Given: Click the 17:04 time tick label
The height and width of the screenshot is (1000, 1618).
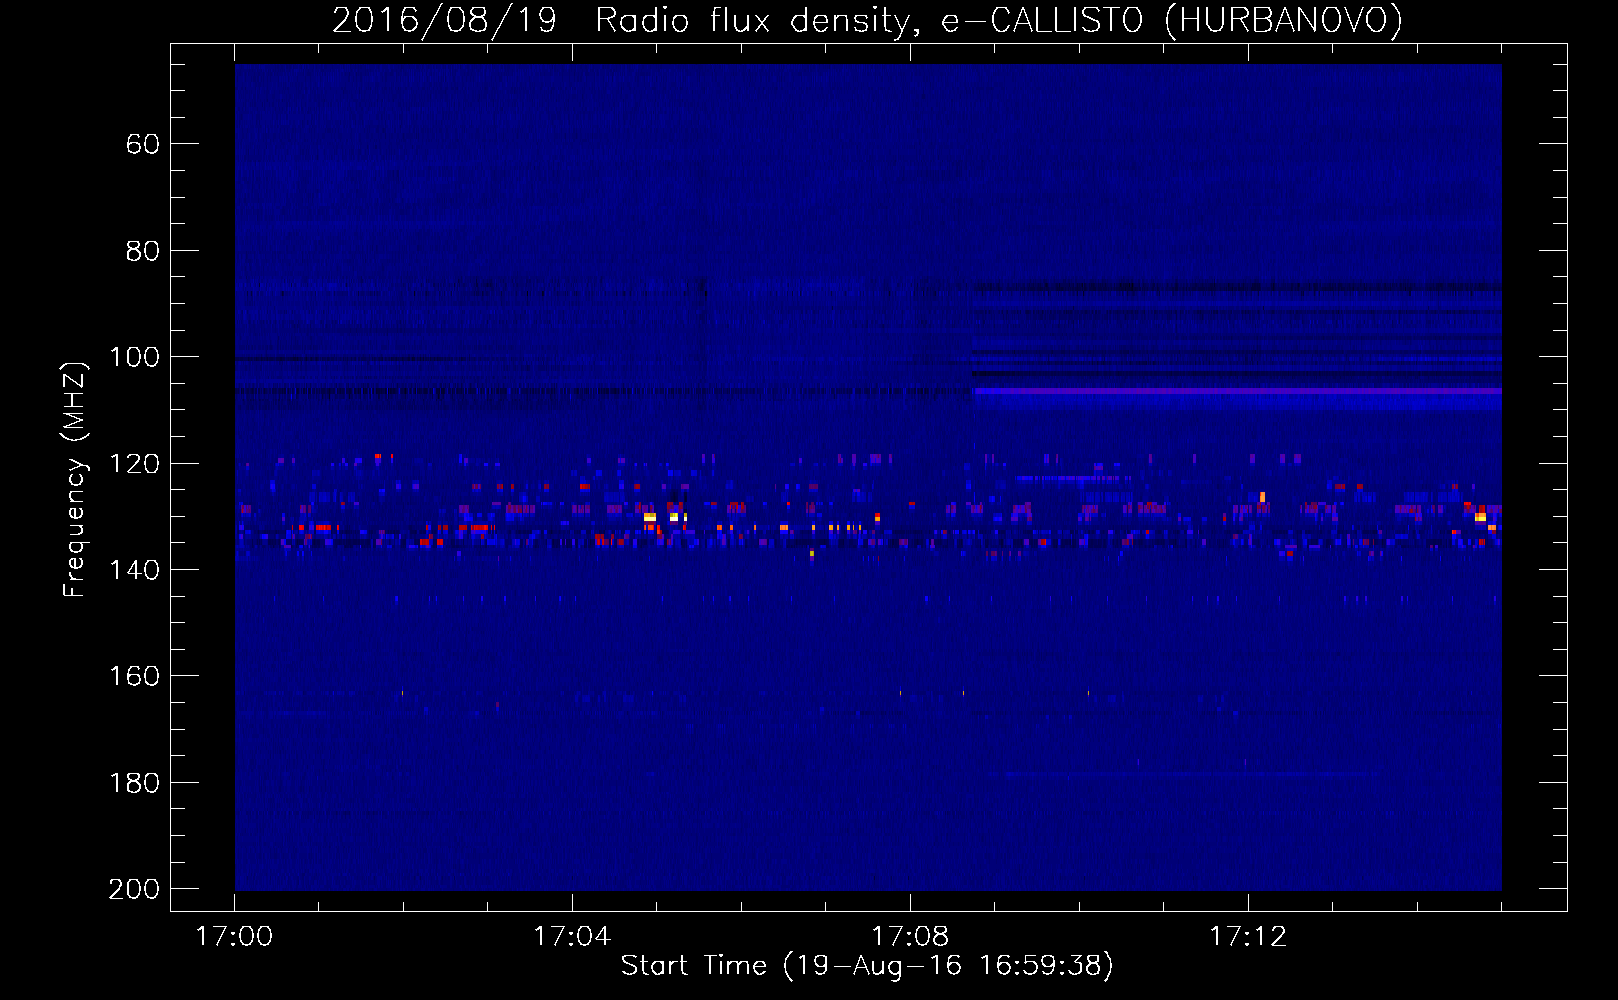Looking at the screenshot, I should pyautogui.click(x=572, y=937).
